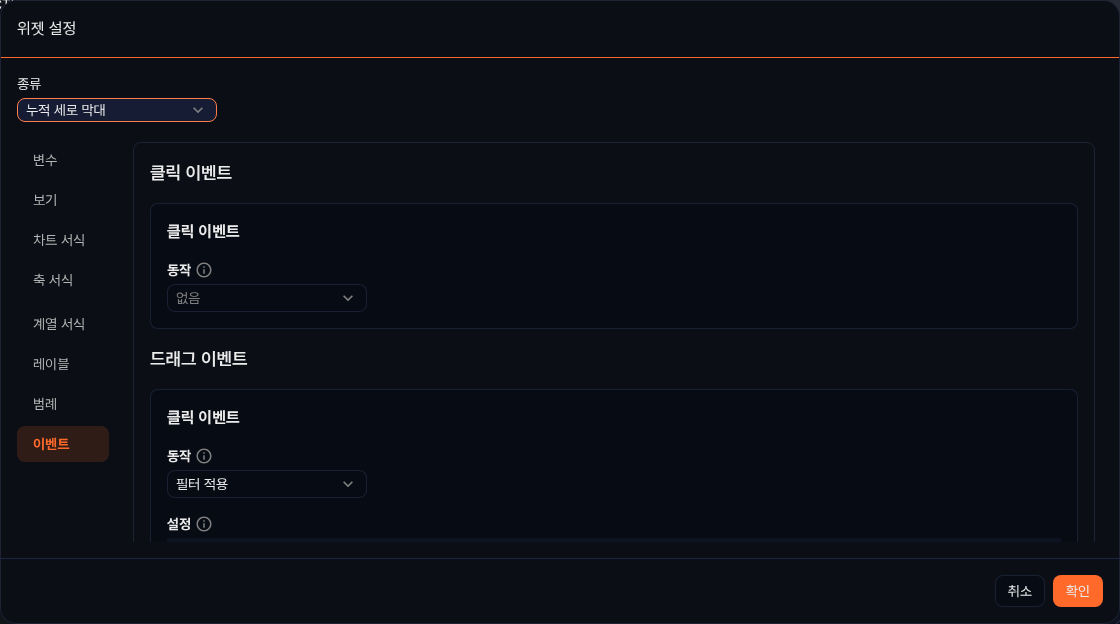The image size is (1120, 624).
Task: Confirm with the orange 확인 button
Action: coord(1077,591)
